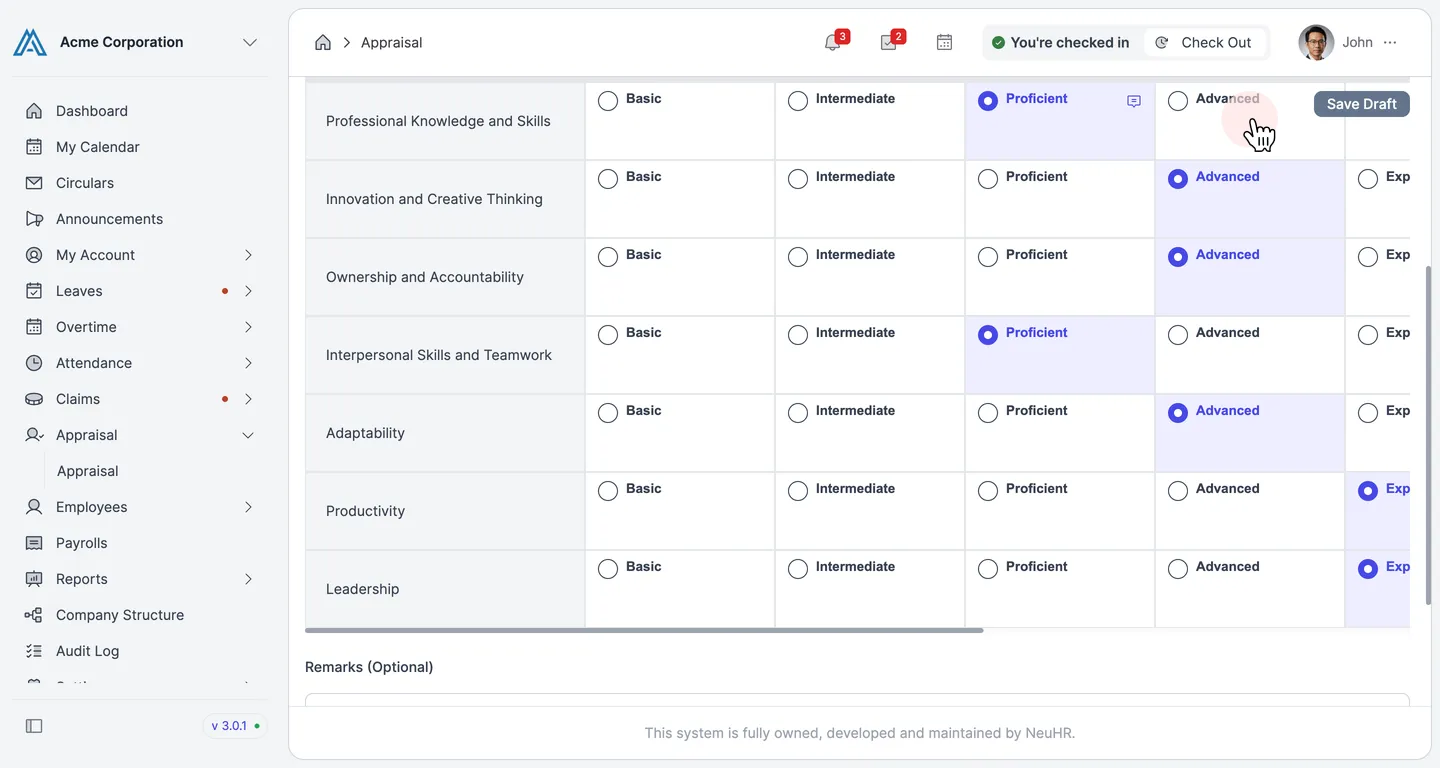This screenshot has width=1440, height=768.
Task: Click the Productivity row label
Action: [365, 511]
